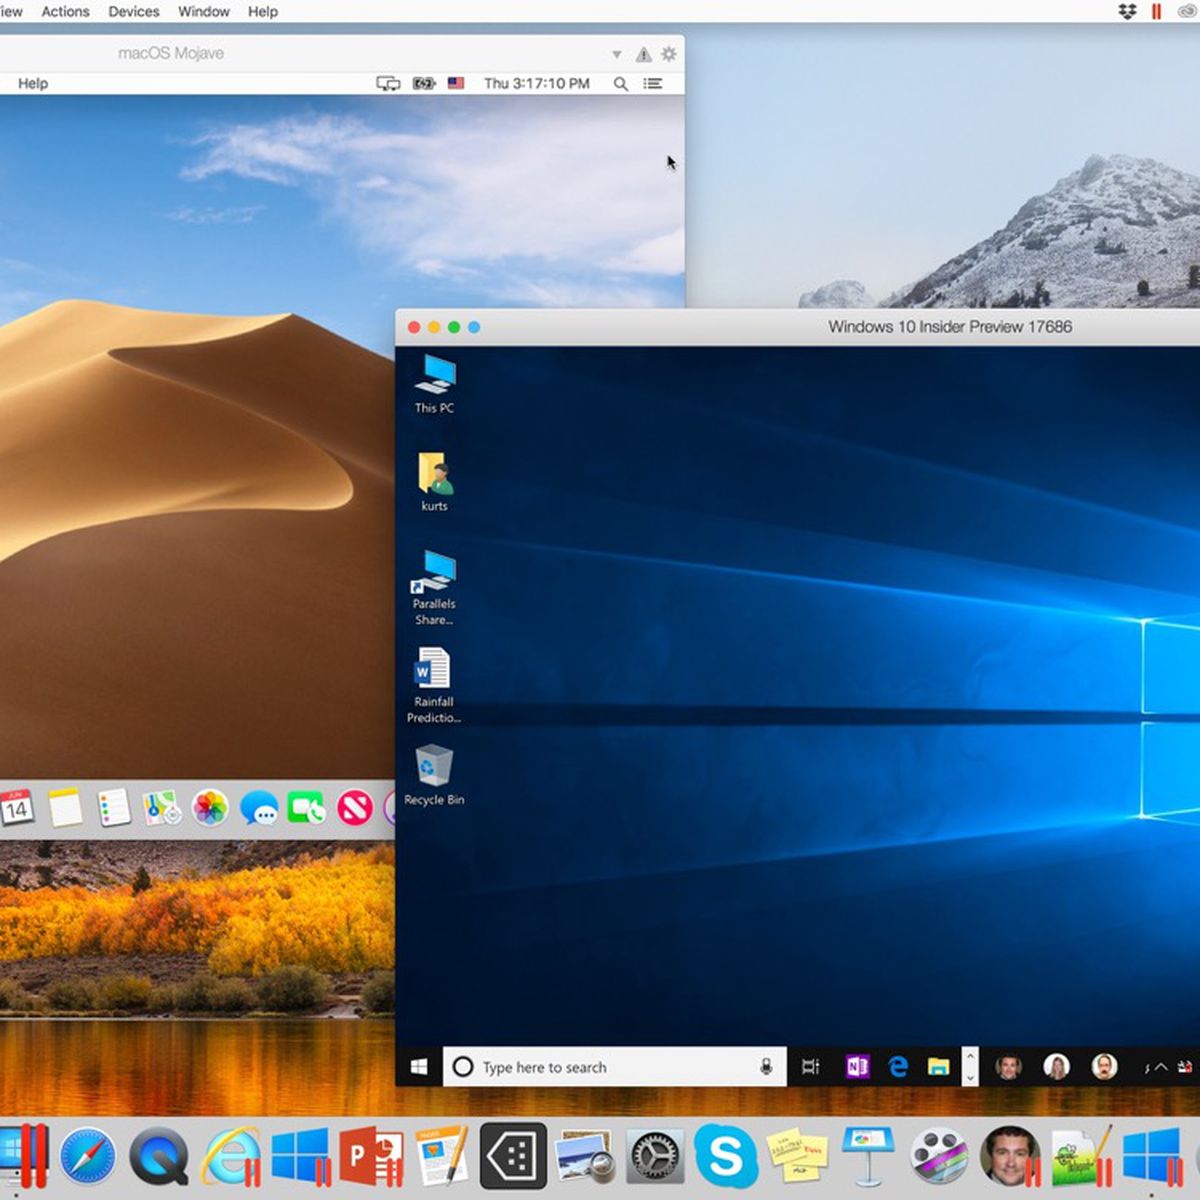Click the first contact photo on the Windows taskbar
Screen dimensions: 1200x1200
[x=1008, y=1067]
